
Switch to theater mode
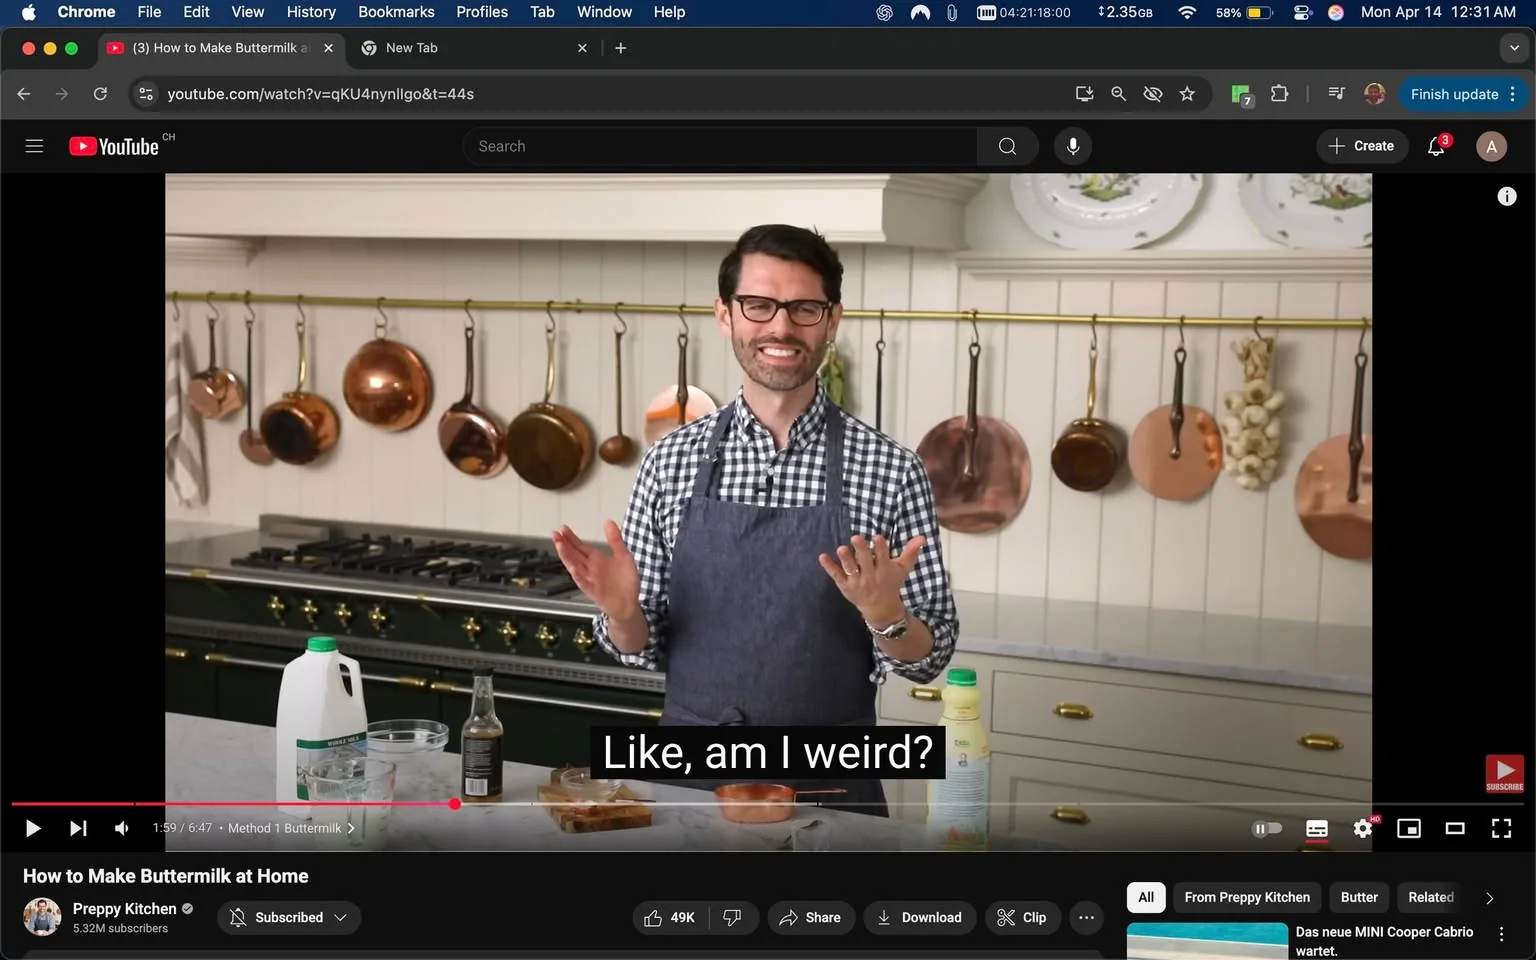click(1455, 828)
